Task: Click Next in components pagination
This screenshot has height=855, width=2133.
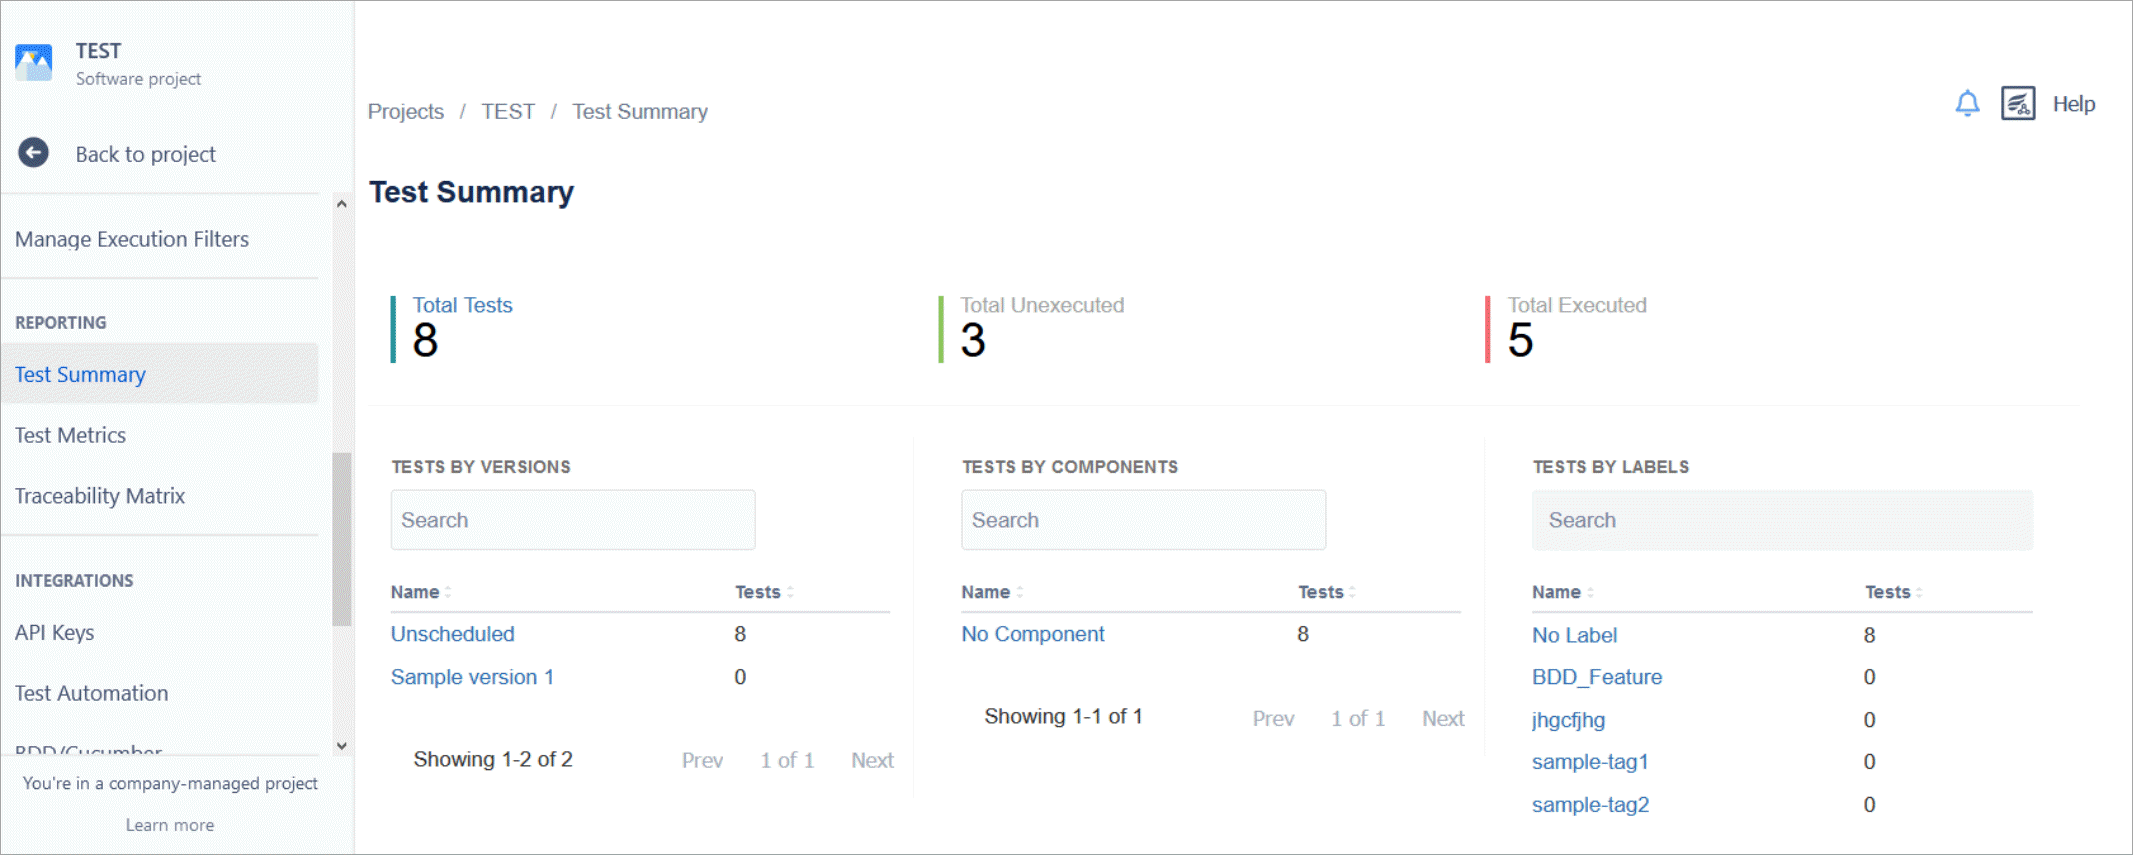Action: (x=1442, y=717)
